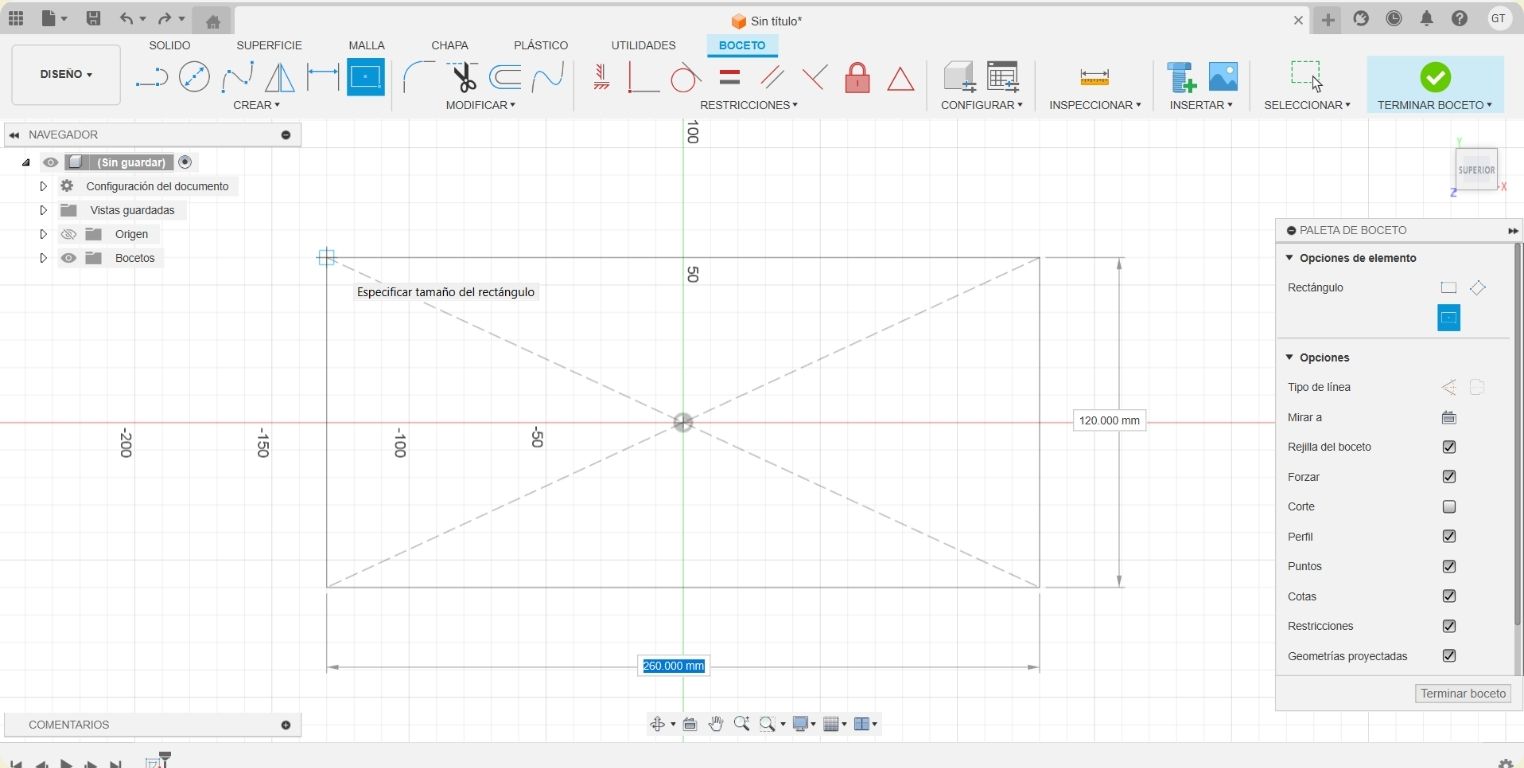Apply the Midpoint triangle constraint
The image size is (1524, 768).
(901, 78)
